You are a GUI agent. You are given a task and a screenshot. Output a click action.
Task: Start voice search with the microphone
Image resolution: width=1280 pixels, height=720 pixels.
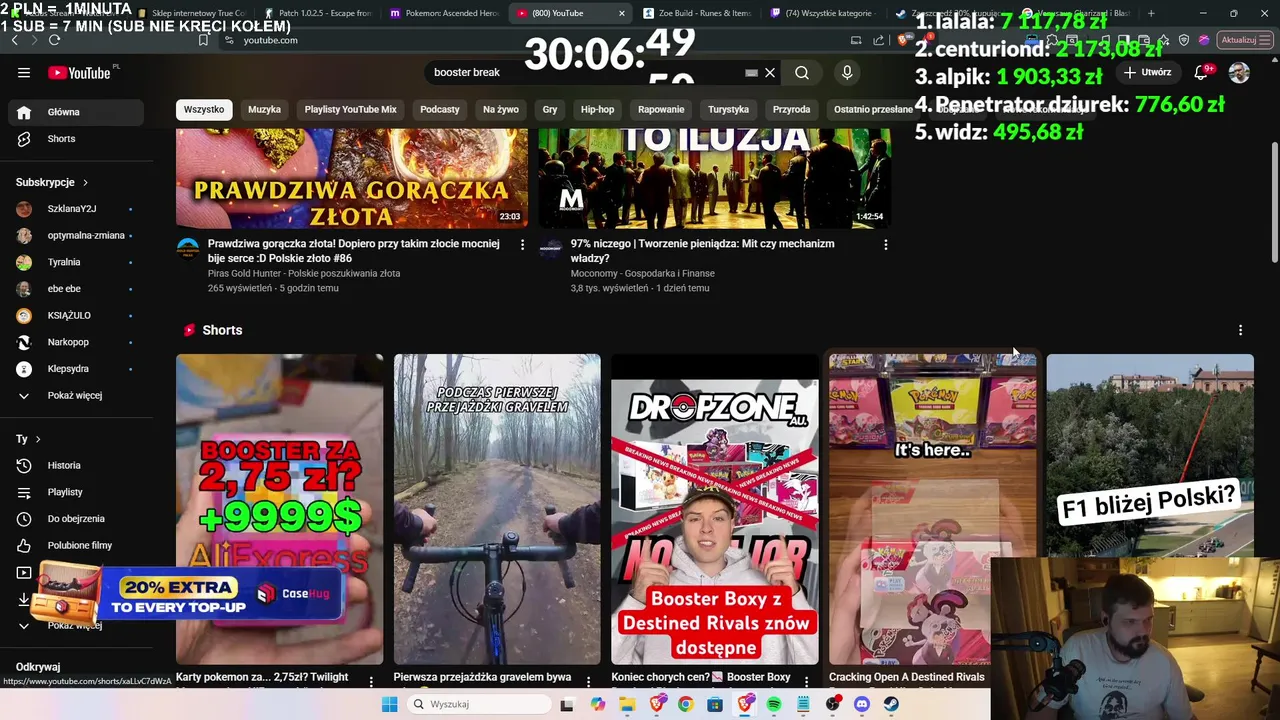(847, 72)
